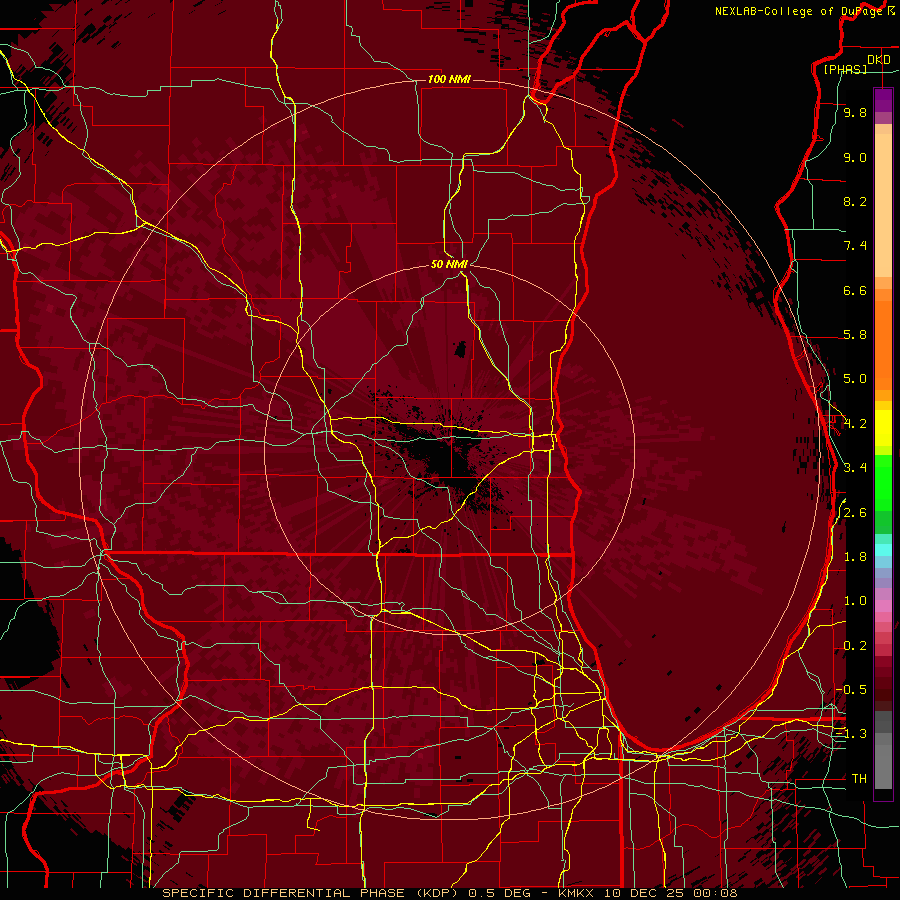Click the bright green band in the color bar
The height and width of the screenshot is (900, 900).
coord(883,483)
